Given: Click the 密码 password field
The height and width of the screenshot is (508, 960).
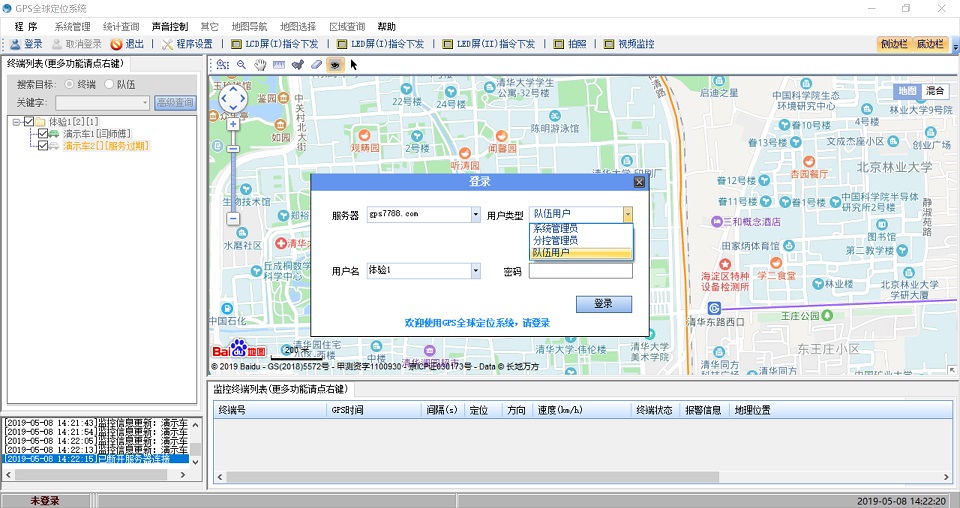Looking at the screenshot, I should click(x=580, y=271).
